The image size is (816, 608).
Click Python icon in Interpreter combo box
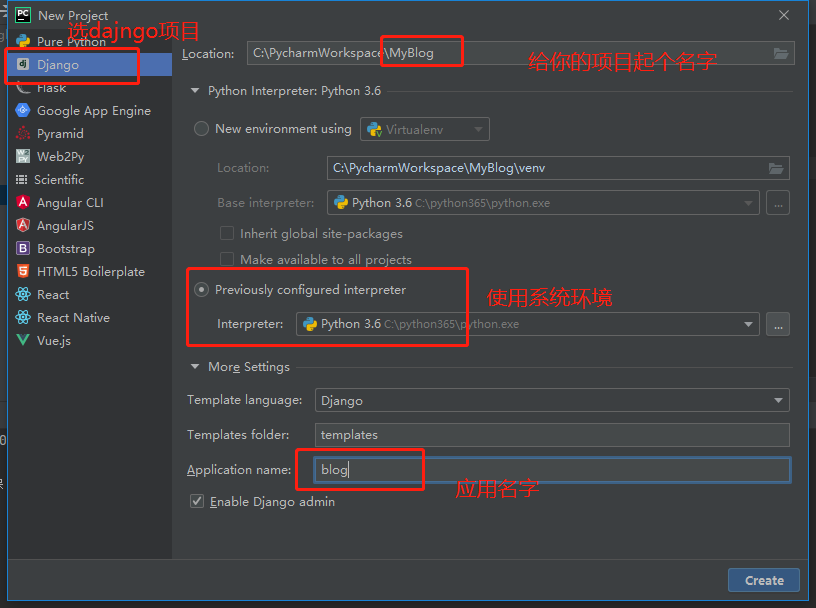click(x=310, y=324)
